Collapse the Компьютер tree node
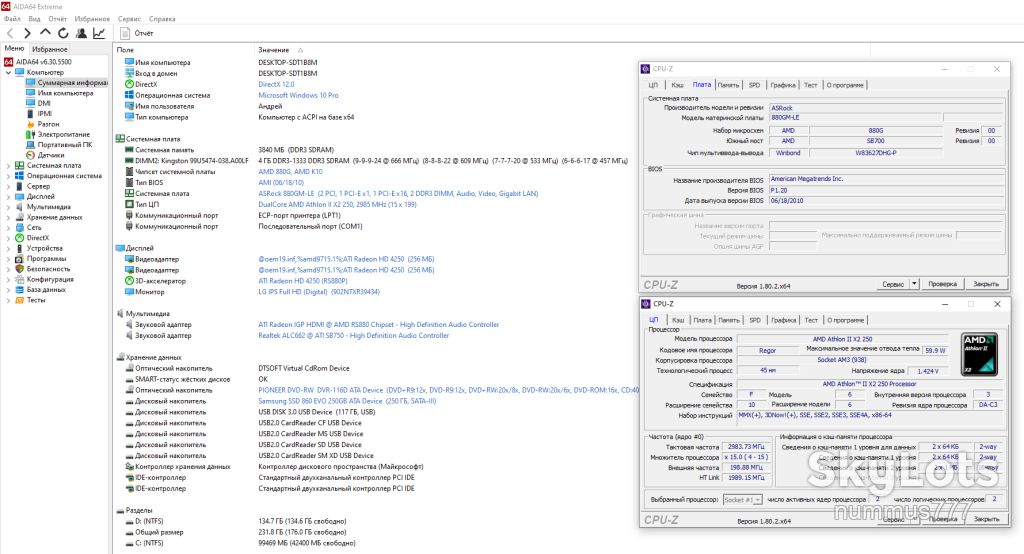 coord(8,73)
